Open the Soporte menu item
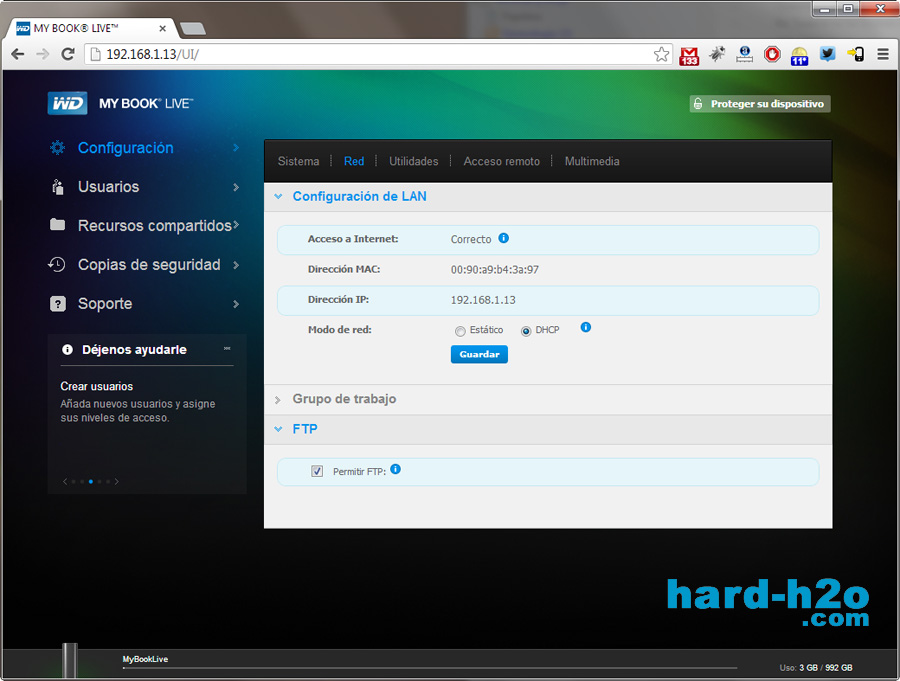Viewport: 900px width, 681px height. point(105,304)
